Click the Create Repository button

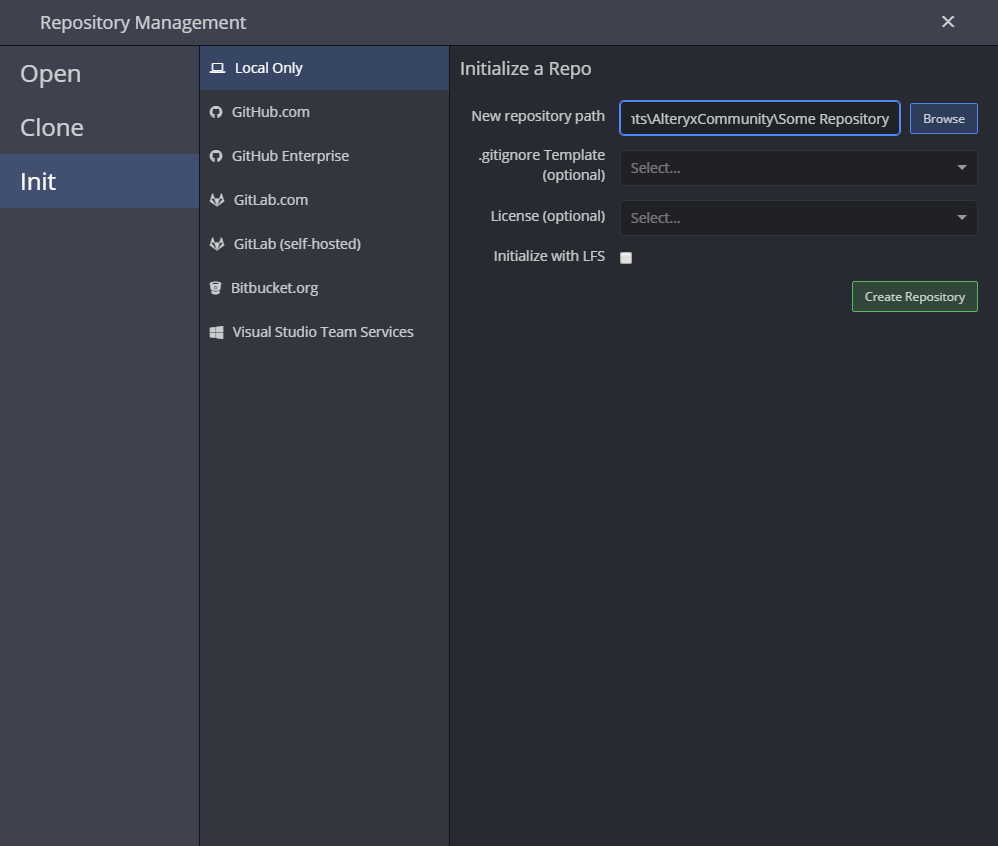click(x=914, y=296)
